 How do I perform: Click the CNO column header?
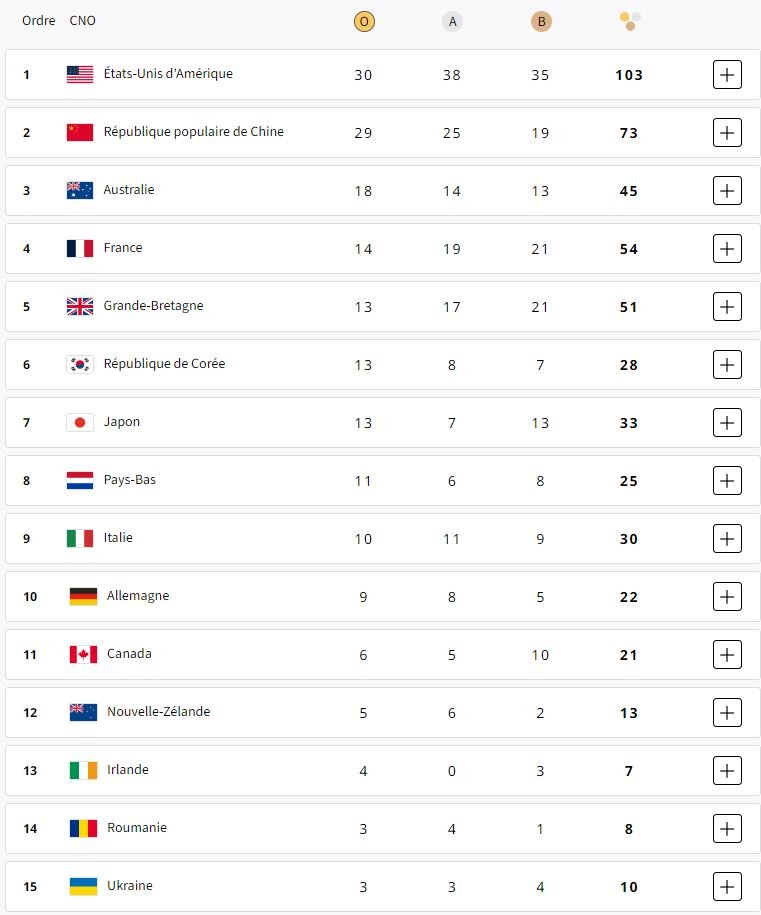(x=83, y=21)
